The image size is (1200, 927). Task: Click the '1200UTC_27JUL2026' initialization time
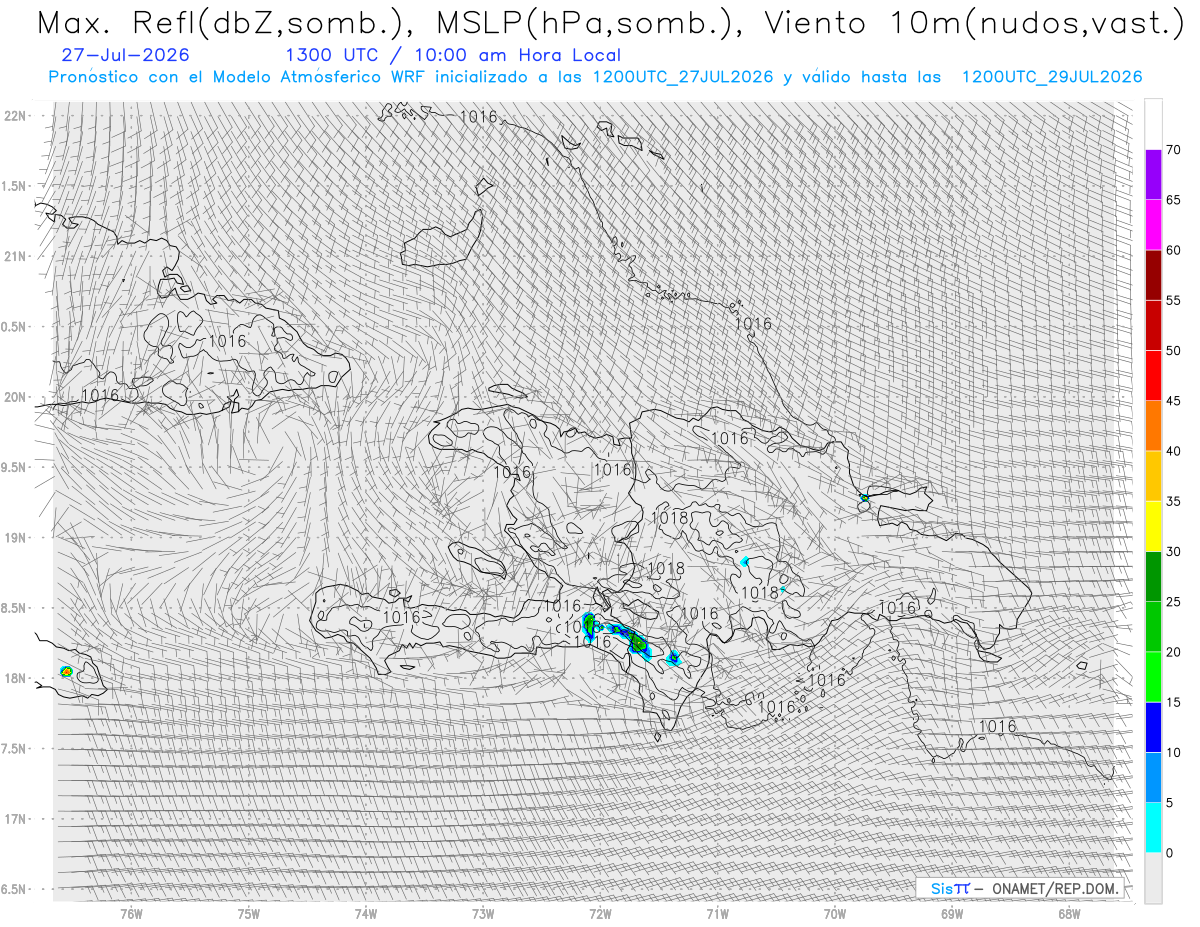point(683,77)
